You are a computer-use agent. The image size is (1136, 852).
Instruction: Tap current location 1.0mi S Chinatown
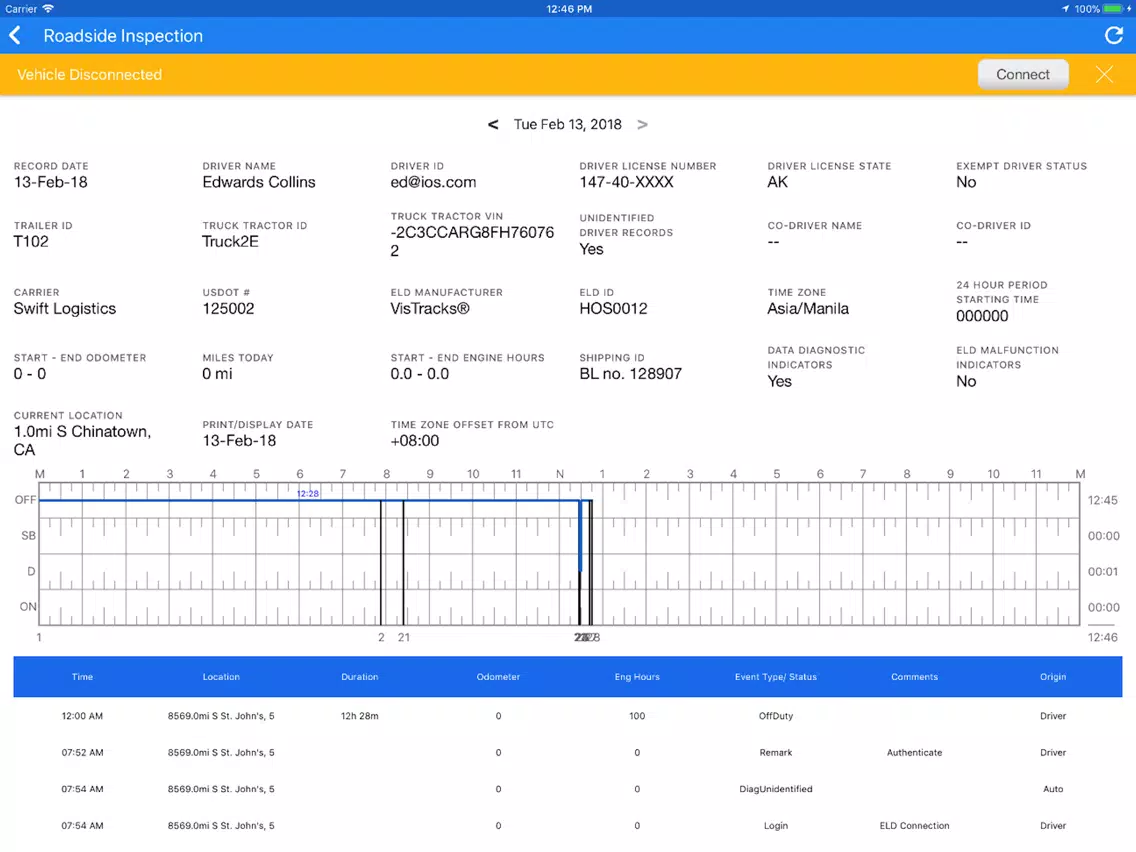[82, 440]
